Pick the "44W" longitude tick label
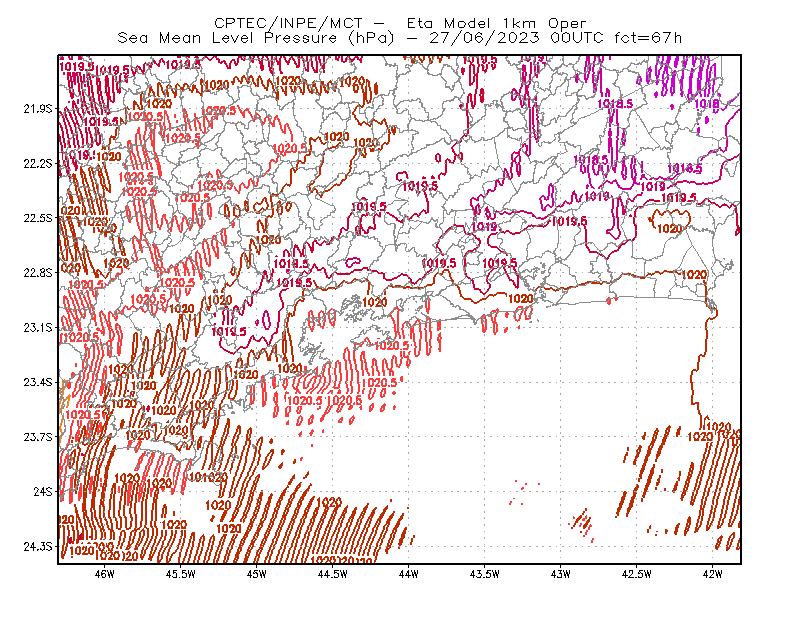800x618 pixels. tap(408, 574)
